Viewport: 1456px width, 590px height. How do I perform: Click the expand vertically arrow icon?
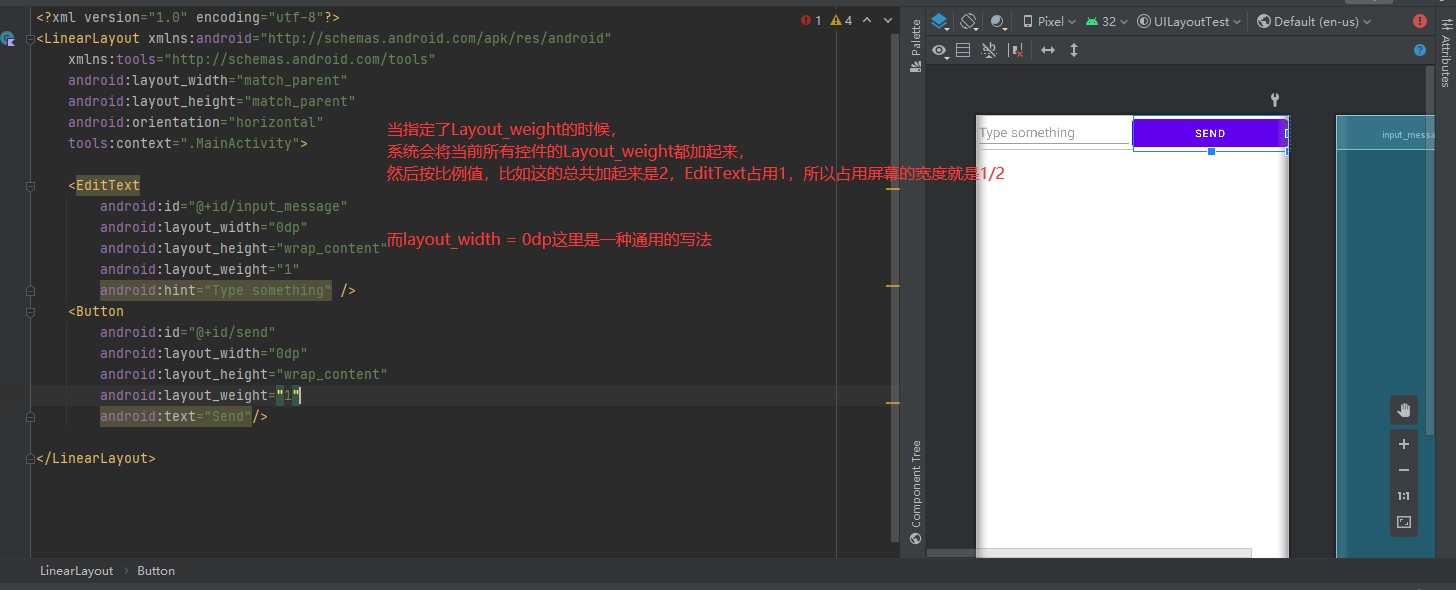pos(1074,50)
